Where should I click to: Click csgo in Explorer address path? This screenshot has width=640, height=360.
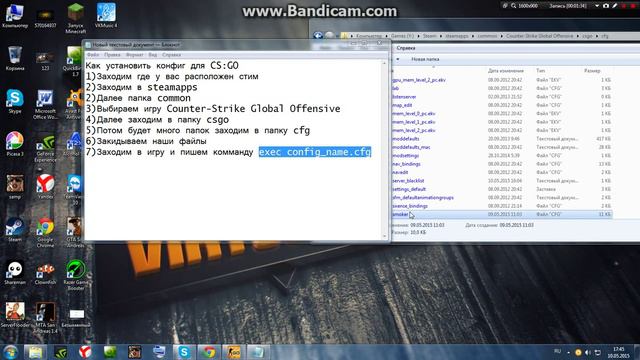587,36
